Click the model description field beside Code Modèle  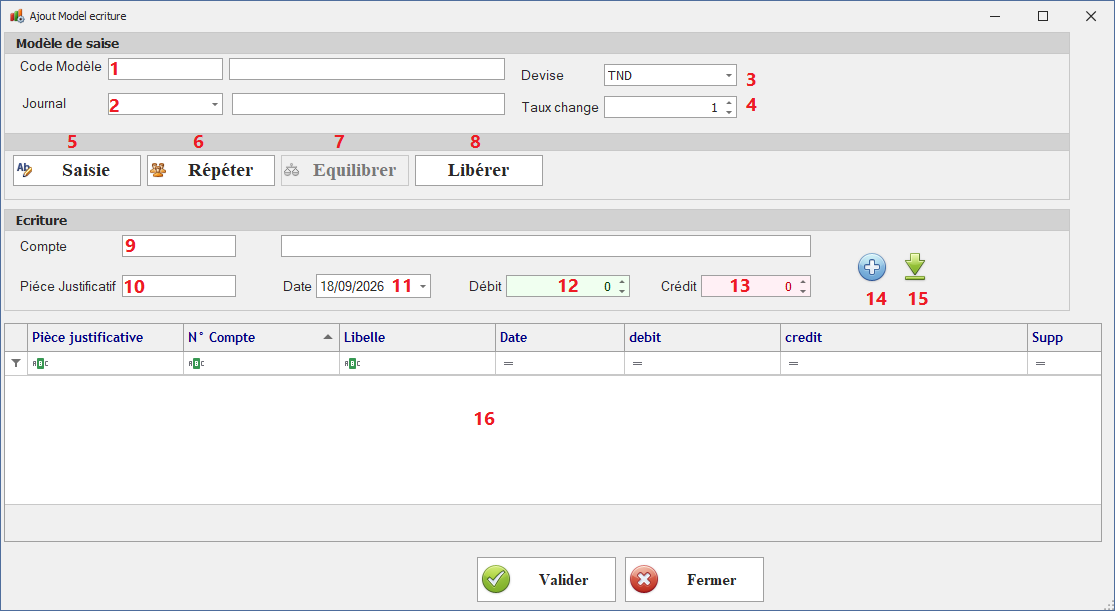coord(367,69)
